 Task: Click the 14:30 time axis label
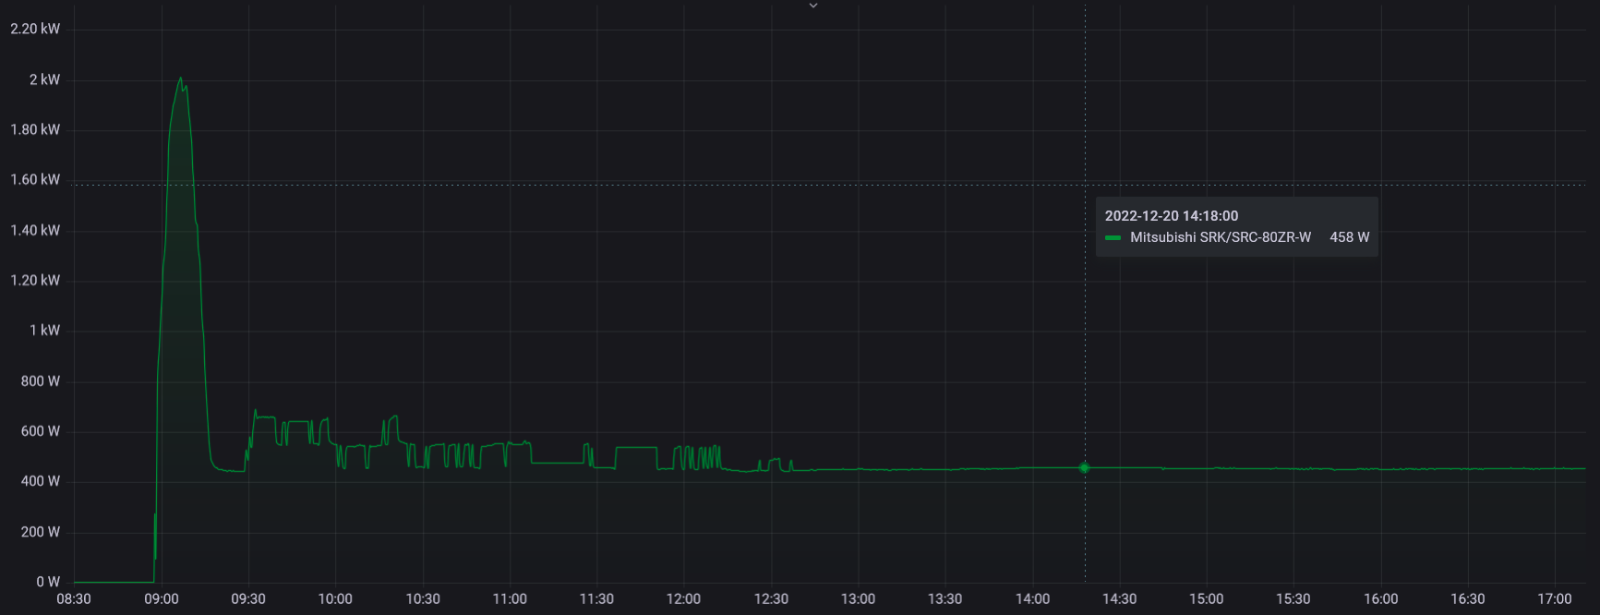(x=1120, y=599)
